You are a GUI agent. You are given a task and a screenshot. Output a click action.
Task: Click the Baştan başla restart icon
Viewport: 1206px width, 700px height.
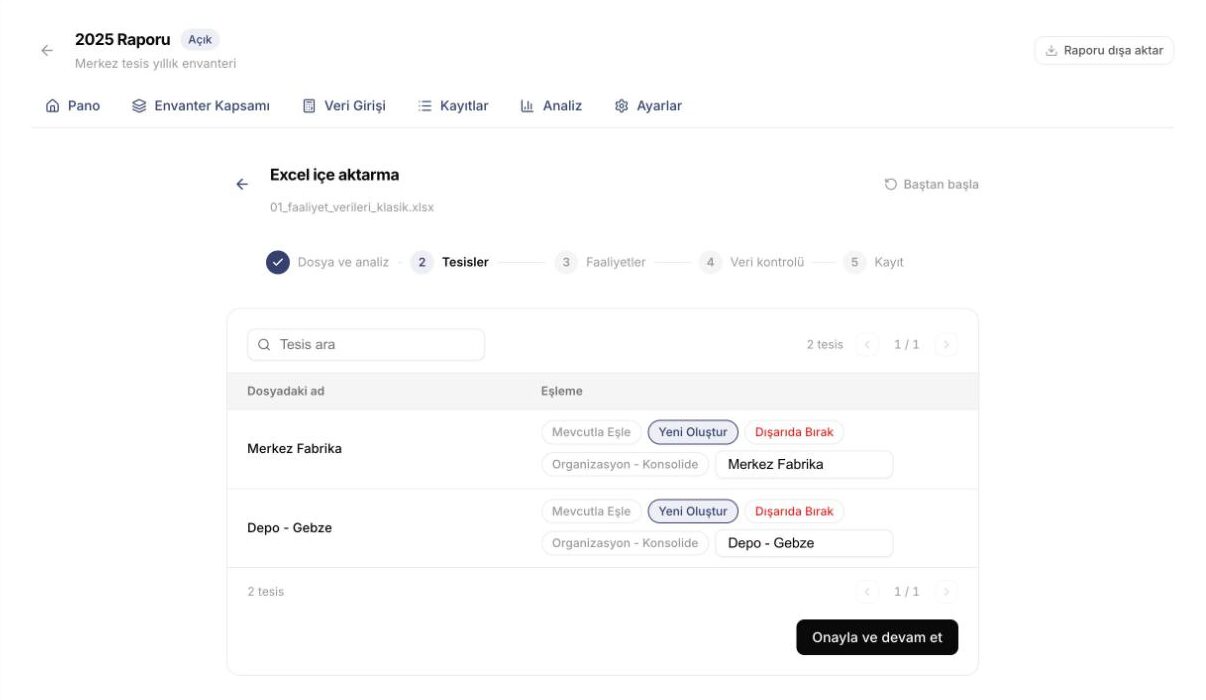(x=891, y=184)
